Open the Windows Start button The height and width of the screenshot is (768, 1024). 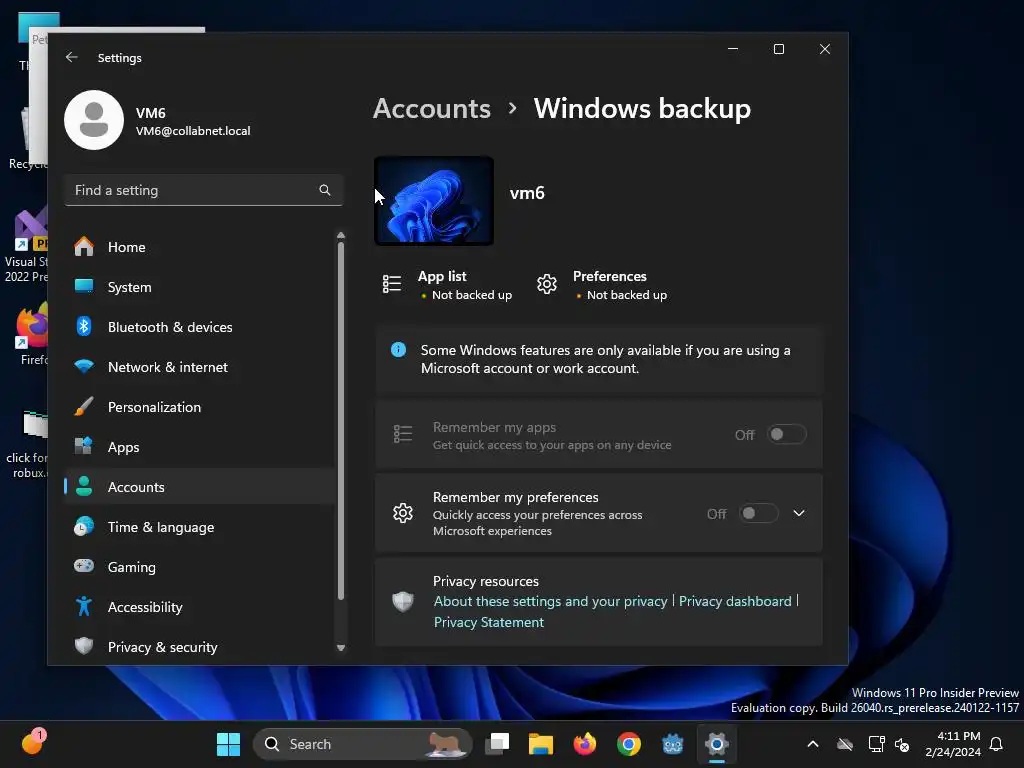click(x=229, y=744)
